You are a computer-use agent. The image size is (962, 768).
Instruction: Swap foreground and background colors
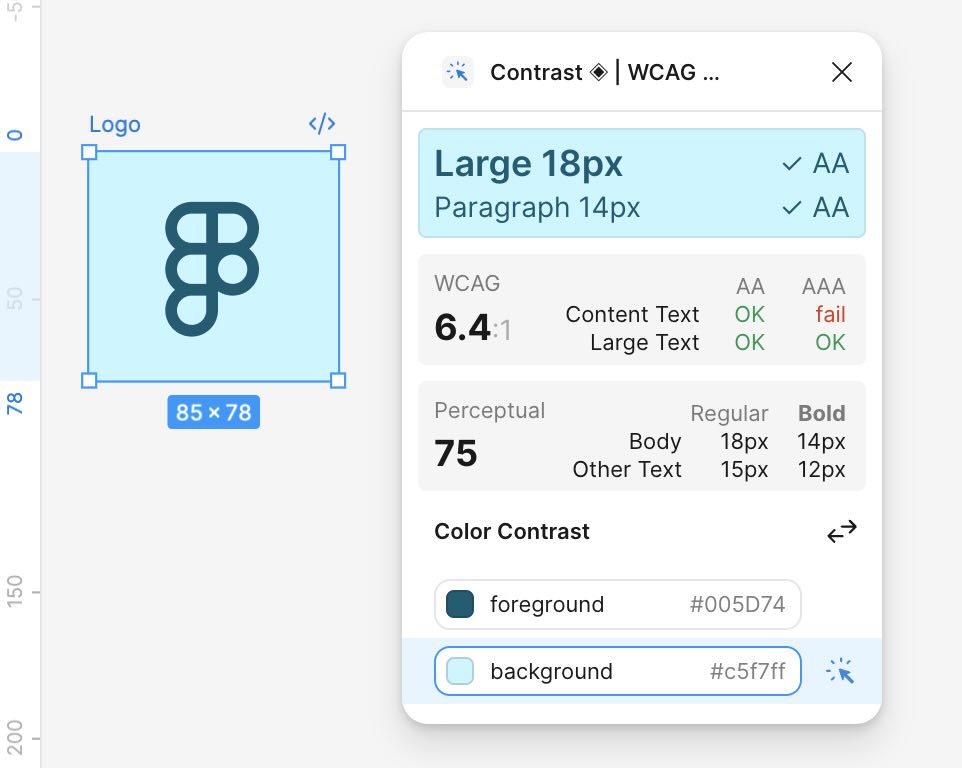point(842,532)
